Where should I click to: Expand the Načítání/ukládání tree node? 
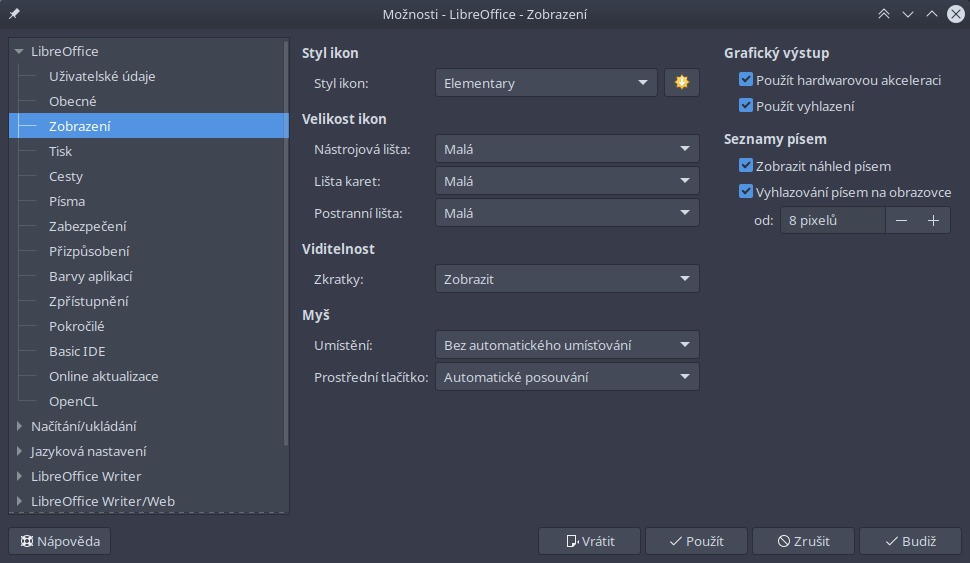(x=19, y=426)
